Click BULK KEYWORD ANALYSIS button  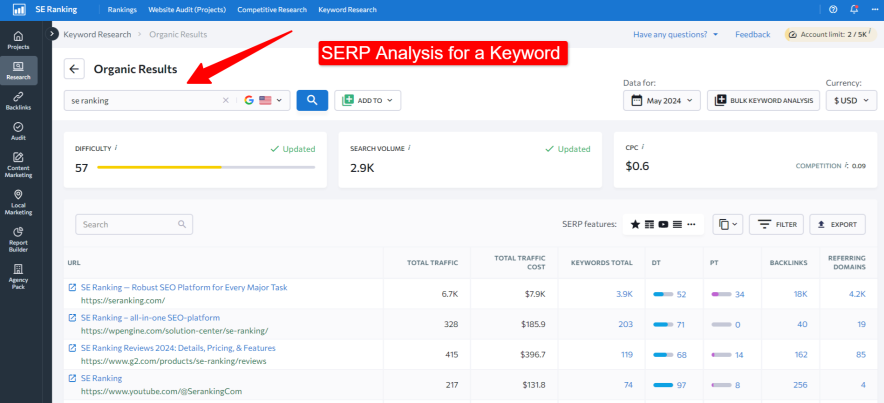pyautogui.click(x=763, y=101)
